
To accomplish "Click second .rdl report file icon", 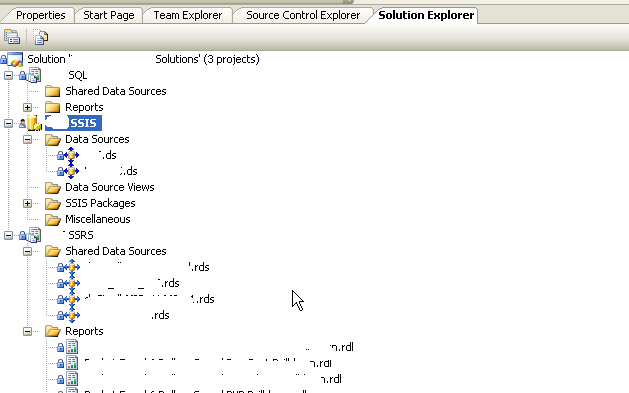I will point(72,363).
